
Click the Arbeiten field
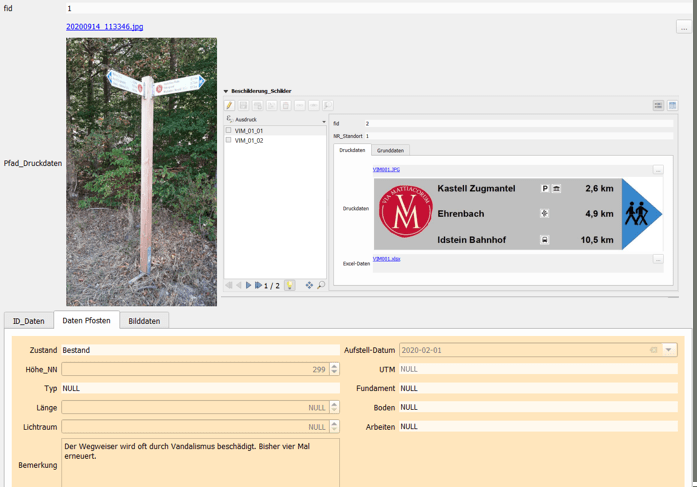click(538, 427)
